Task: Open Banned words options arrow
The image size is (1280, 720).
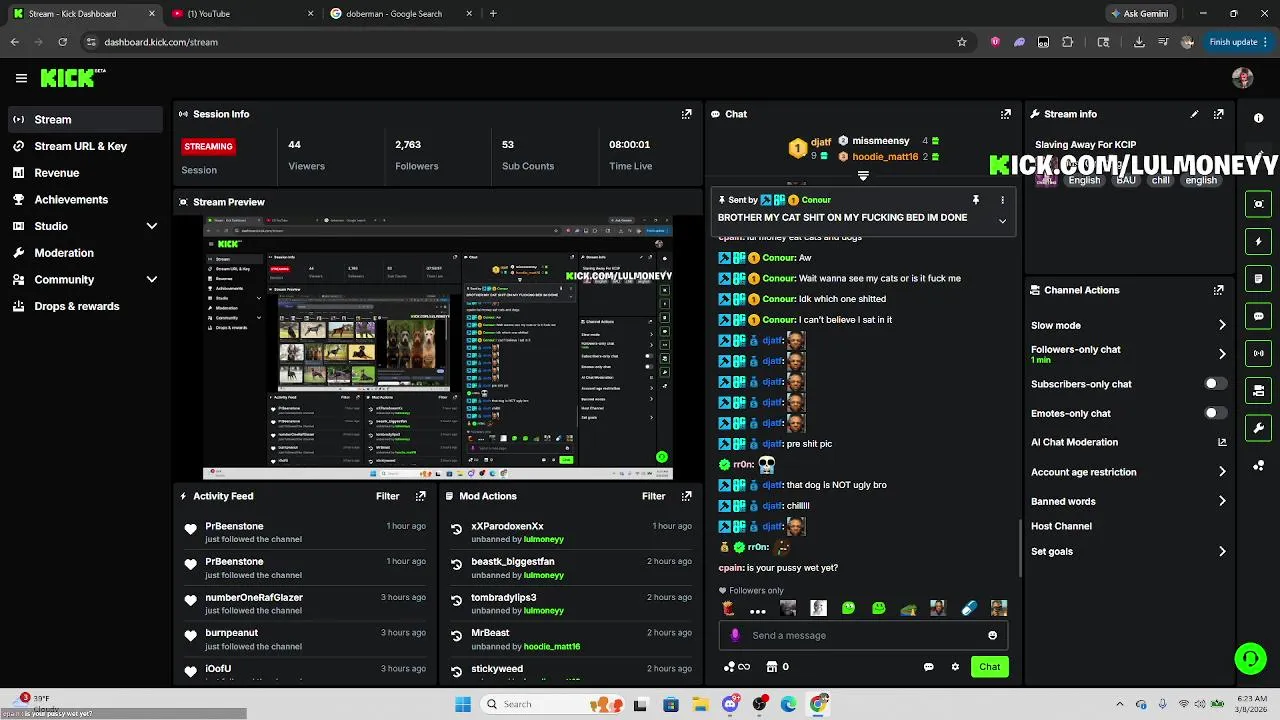Action: pos(1222,501)
